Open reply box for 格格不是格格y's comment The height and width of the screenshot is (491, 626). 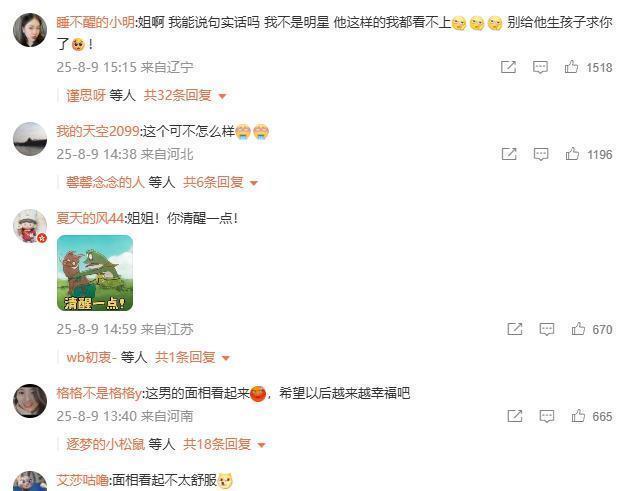(x=547, y=416)
